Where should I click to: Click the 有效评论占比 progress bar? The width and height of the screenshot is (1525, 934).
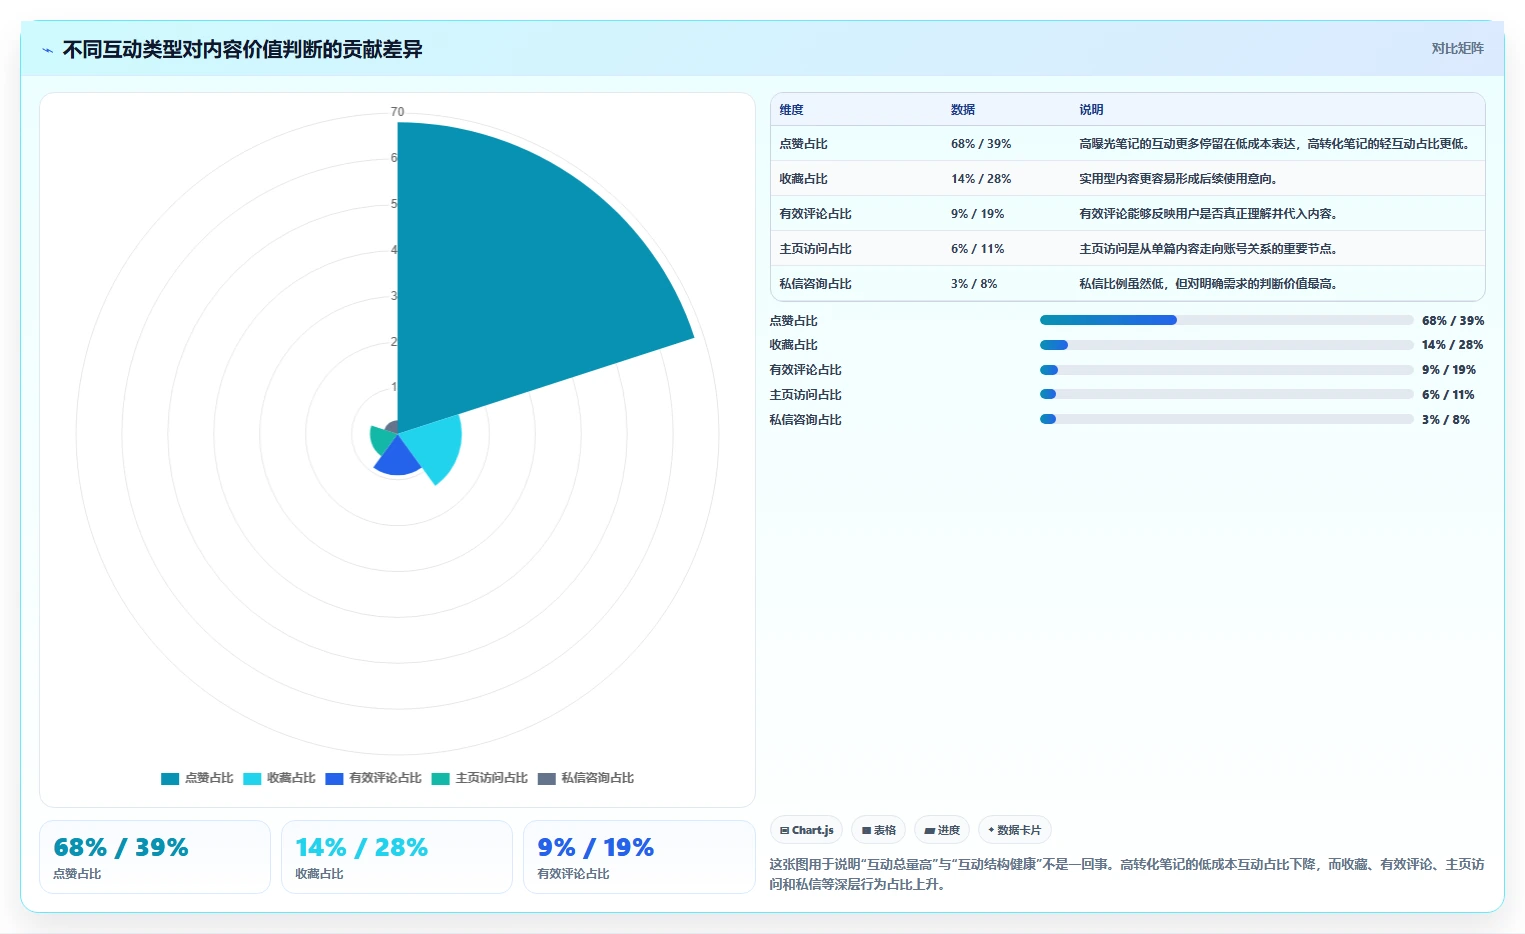point(1226,370)
